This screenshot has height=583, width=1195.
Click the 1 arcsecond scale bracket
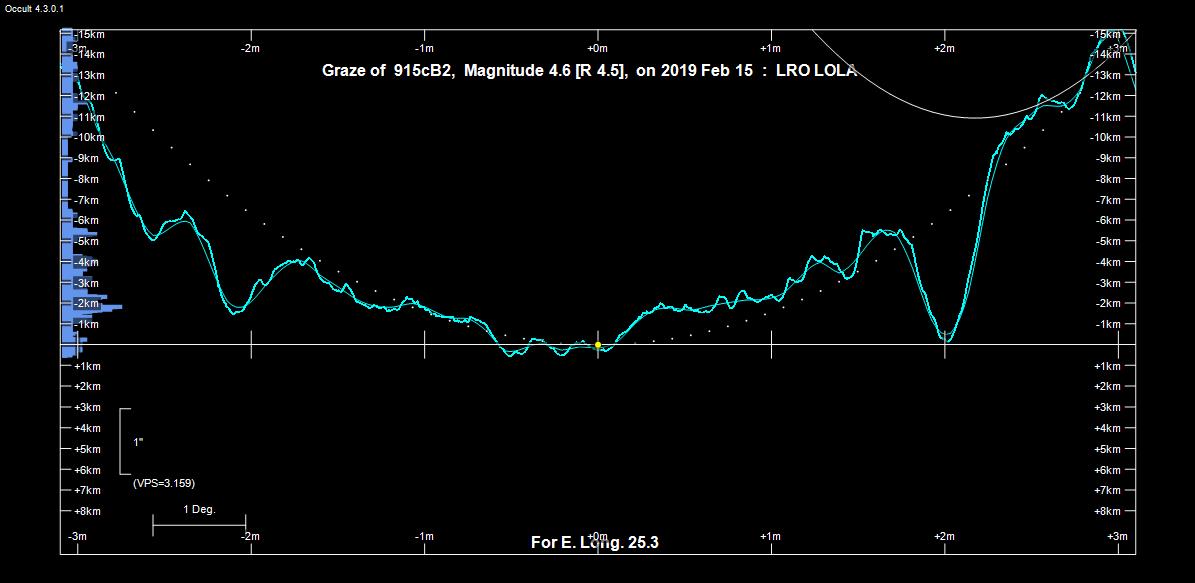point(124,441)
